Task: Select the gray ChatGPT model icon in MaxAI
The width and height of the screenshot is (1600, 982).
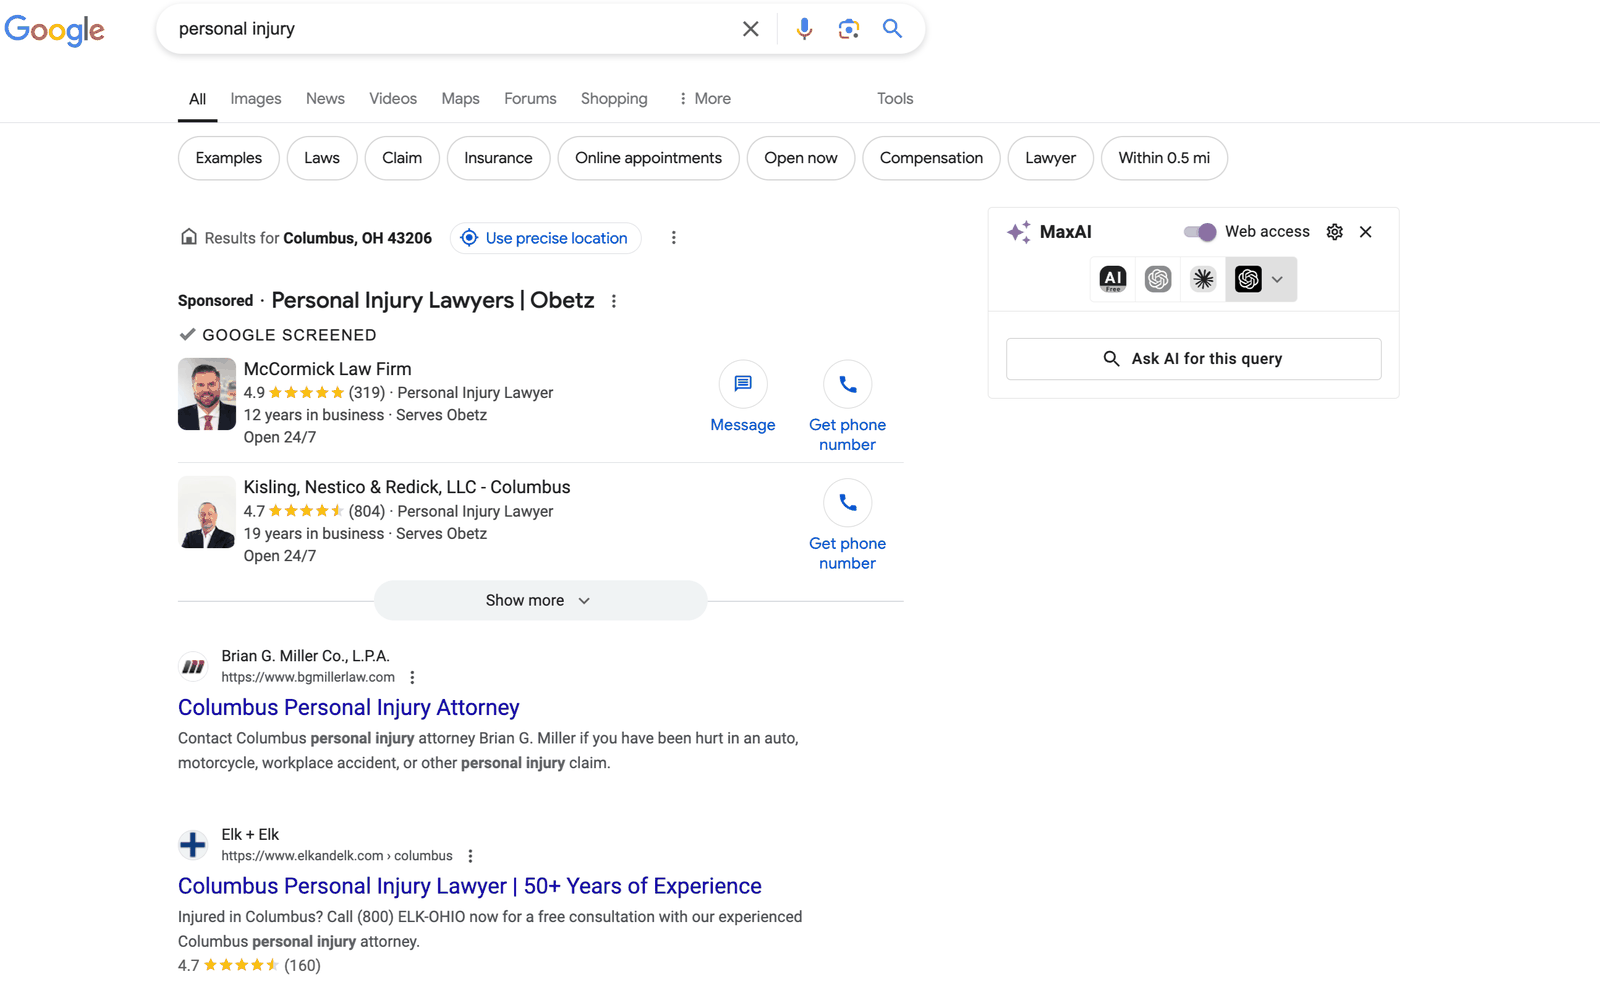Action: tap(1158, 279)
